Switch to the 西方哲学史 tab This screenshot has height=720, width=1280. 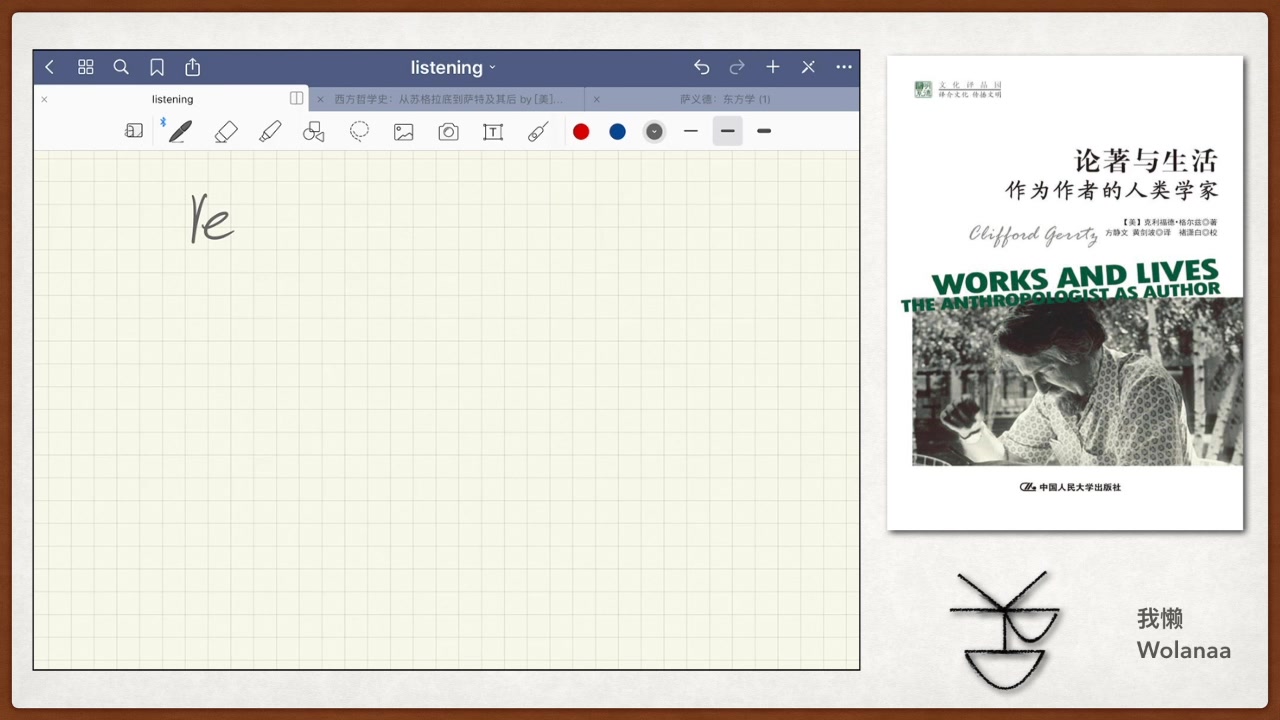point(448,99)
